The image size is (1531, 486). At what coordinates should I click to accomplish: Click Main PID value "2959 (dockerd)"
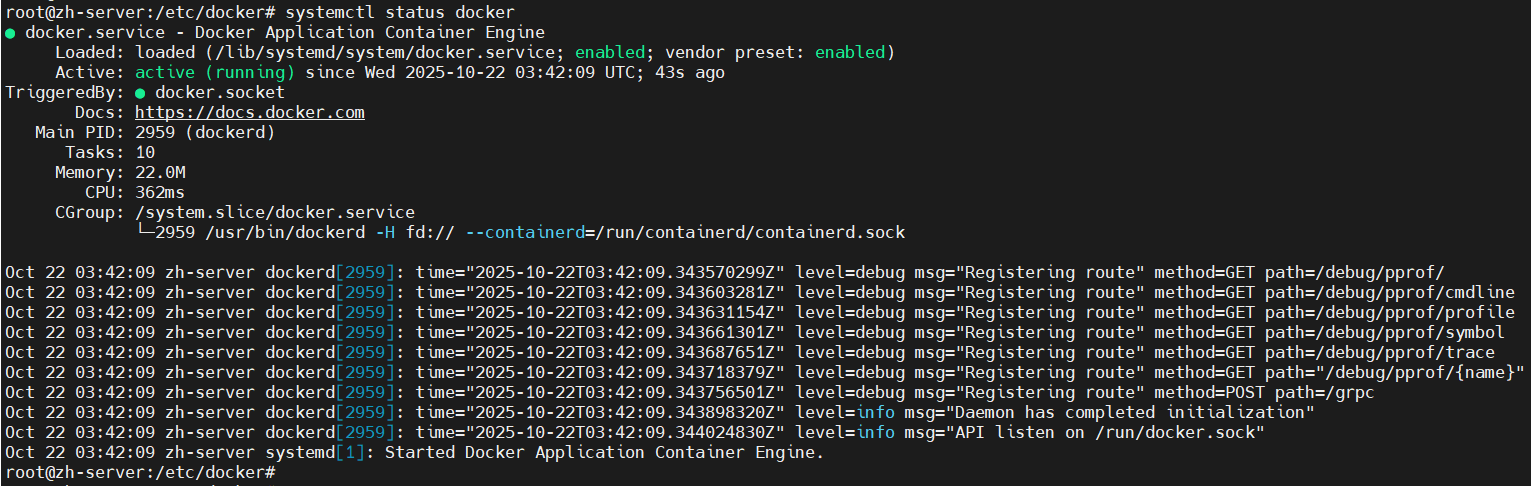[205, 132]
